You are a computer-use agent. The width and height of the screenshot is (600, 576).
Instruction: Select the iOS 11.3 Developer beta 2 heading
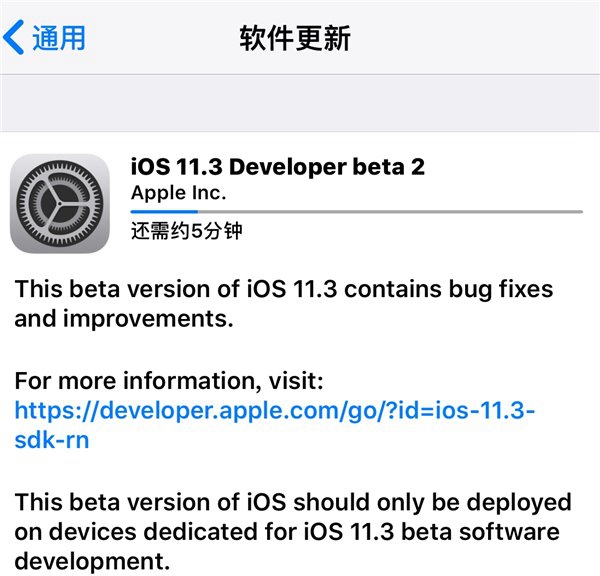coord(278,167)
